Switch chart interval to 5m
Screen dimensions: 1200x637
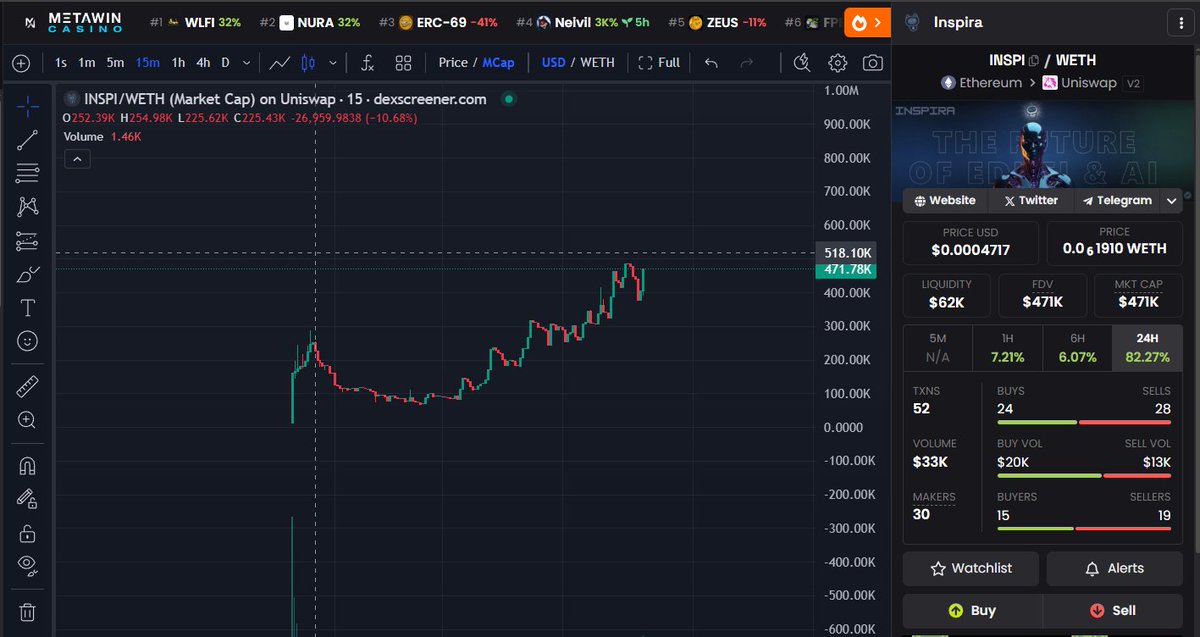(116, 62)
